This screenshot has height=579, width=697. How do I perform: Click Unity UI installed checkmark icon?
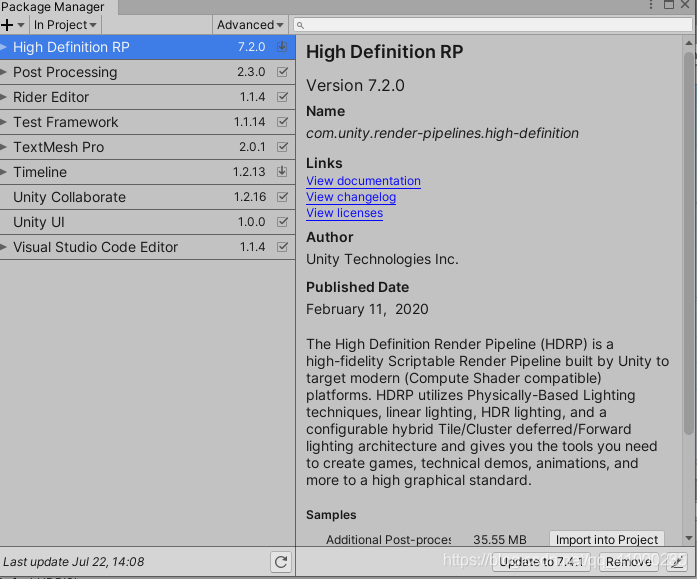(282, 221)
